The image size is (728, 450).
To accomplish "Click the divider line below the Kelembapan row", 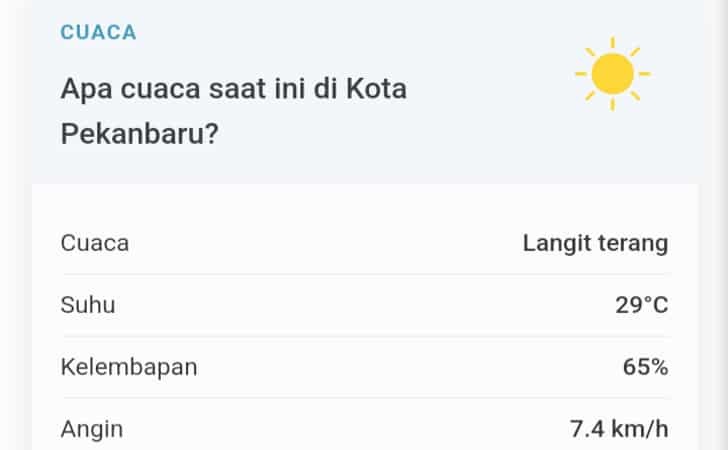I will (x=367, y=398).
